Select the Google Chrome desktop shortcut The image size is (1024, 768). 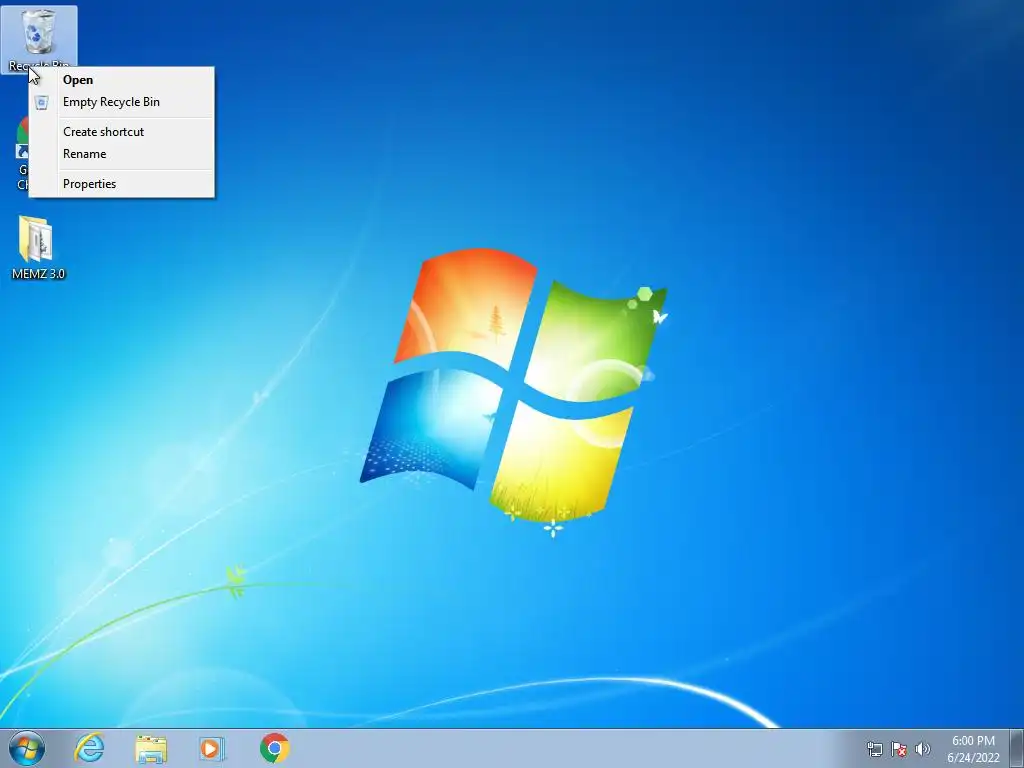pos(21,154)
